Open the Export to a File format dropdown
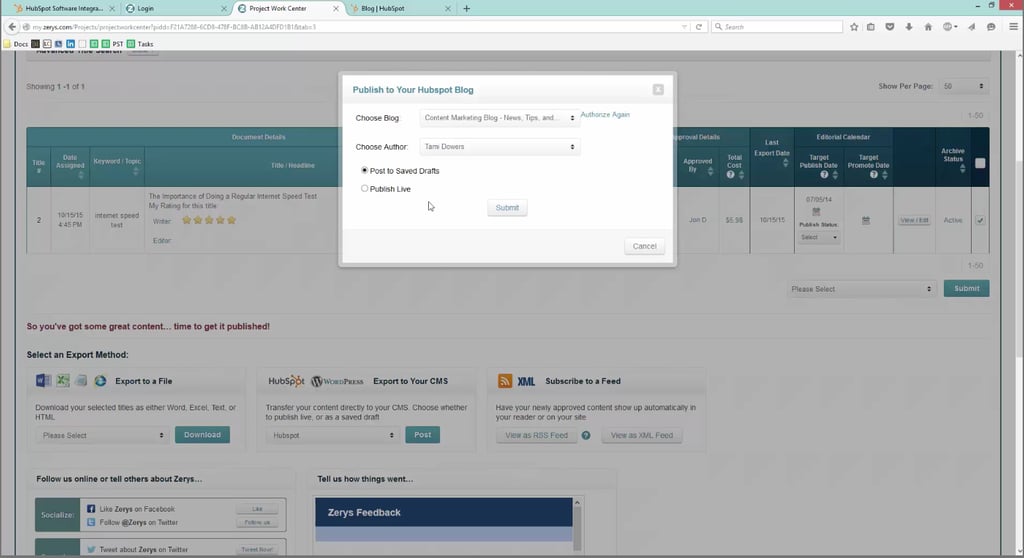This screenshot has width=1024, height=558. point(103,435)
